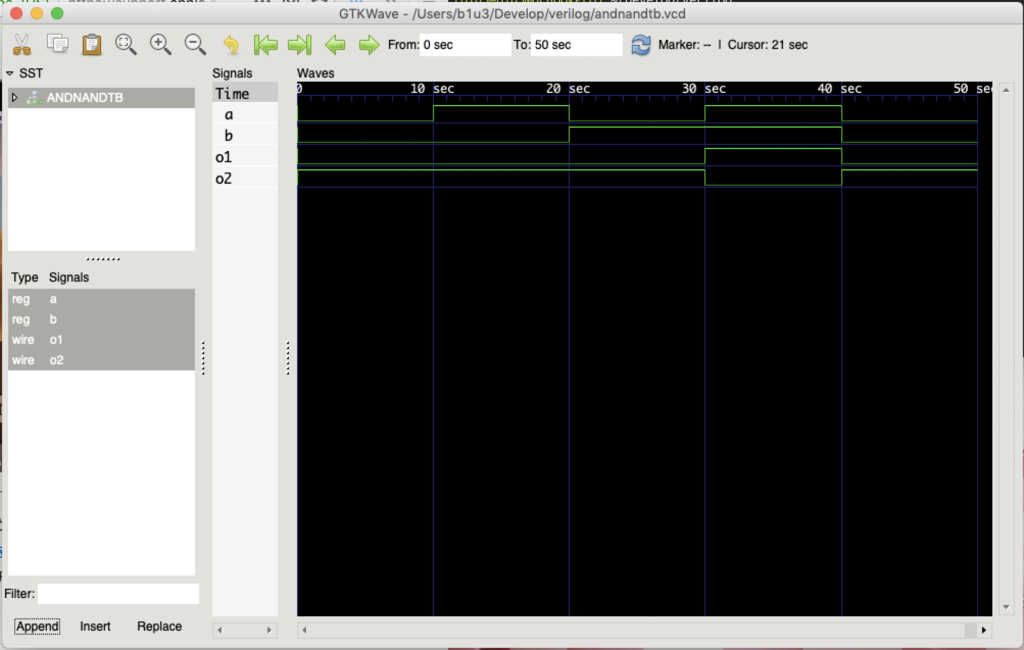Jump to the start of the waveform
Image resolution: width=1024 pixels, height=650 pixels.
pos(265,44)
